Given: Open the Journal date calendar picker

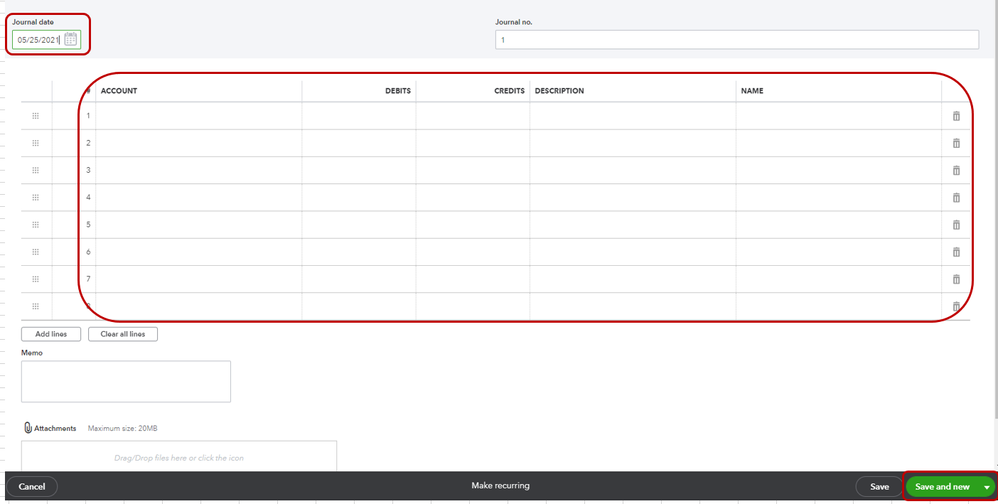Looking at the screenshot, I should [71, 39].
